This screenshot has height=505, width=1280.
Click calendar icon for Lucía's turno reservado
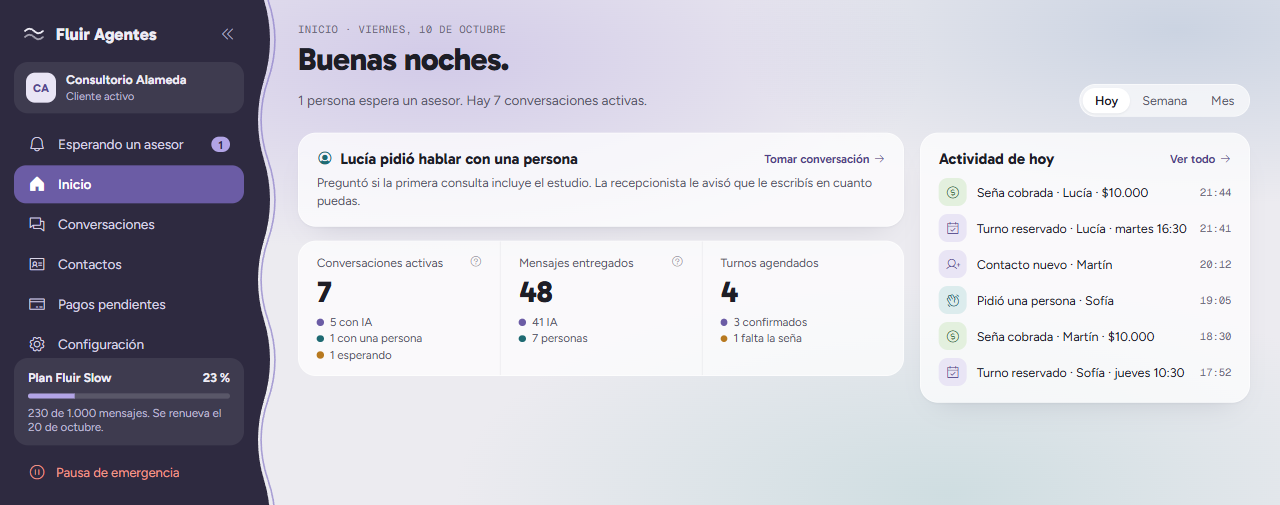coord(952,228)
